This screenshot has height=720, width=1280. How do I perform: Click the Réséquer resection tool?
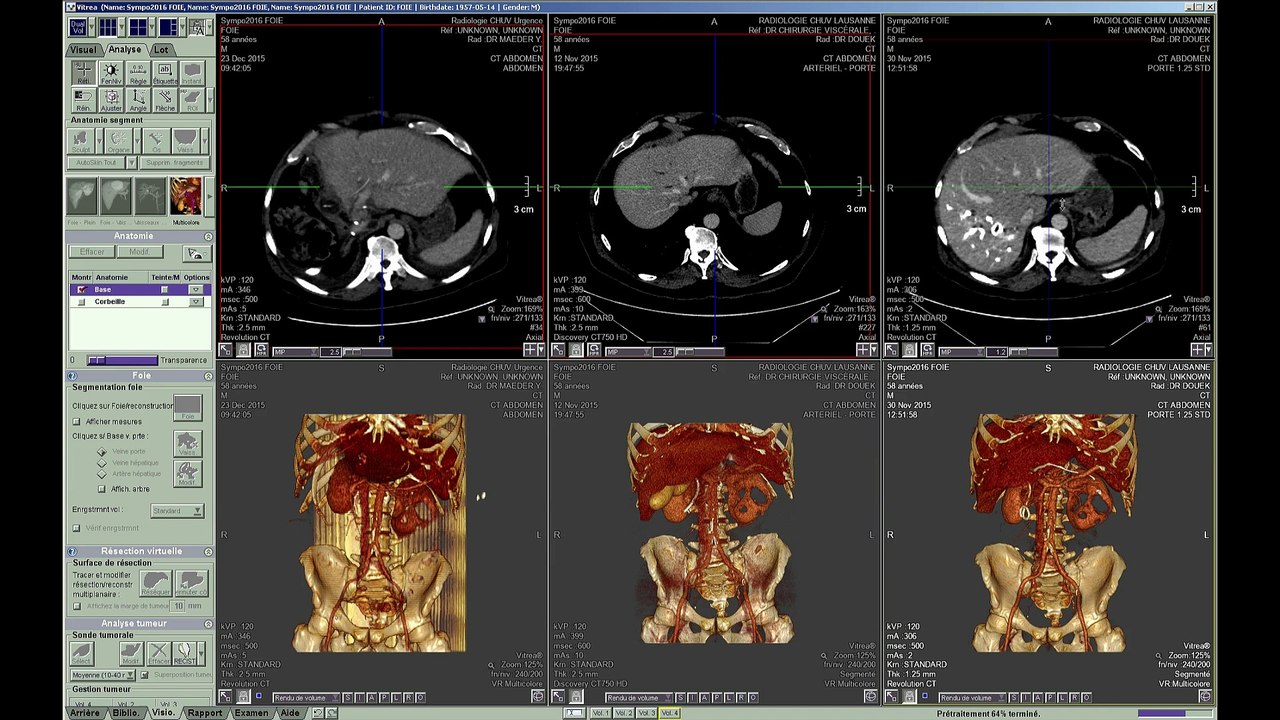click(155, 583)
